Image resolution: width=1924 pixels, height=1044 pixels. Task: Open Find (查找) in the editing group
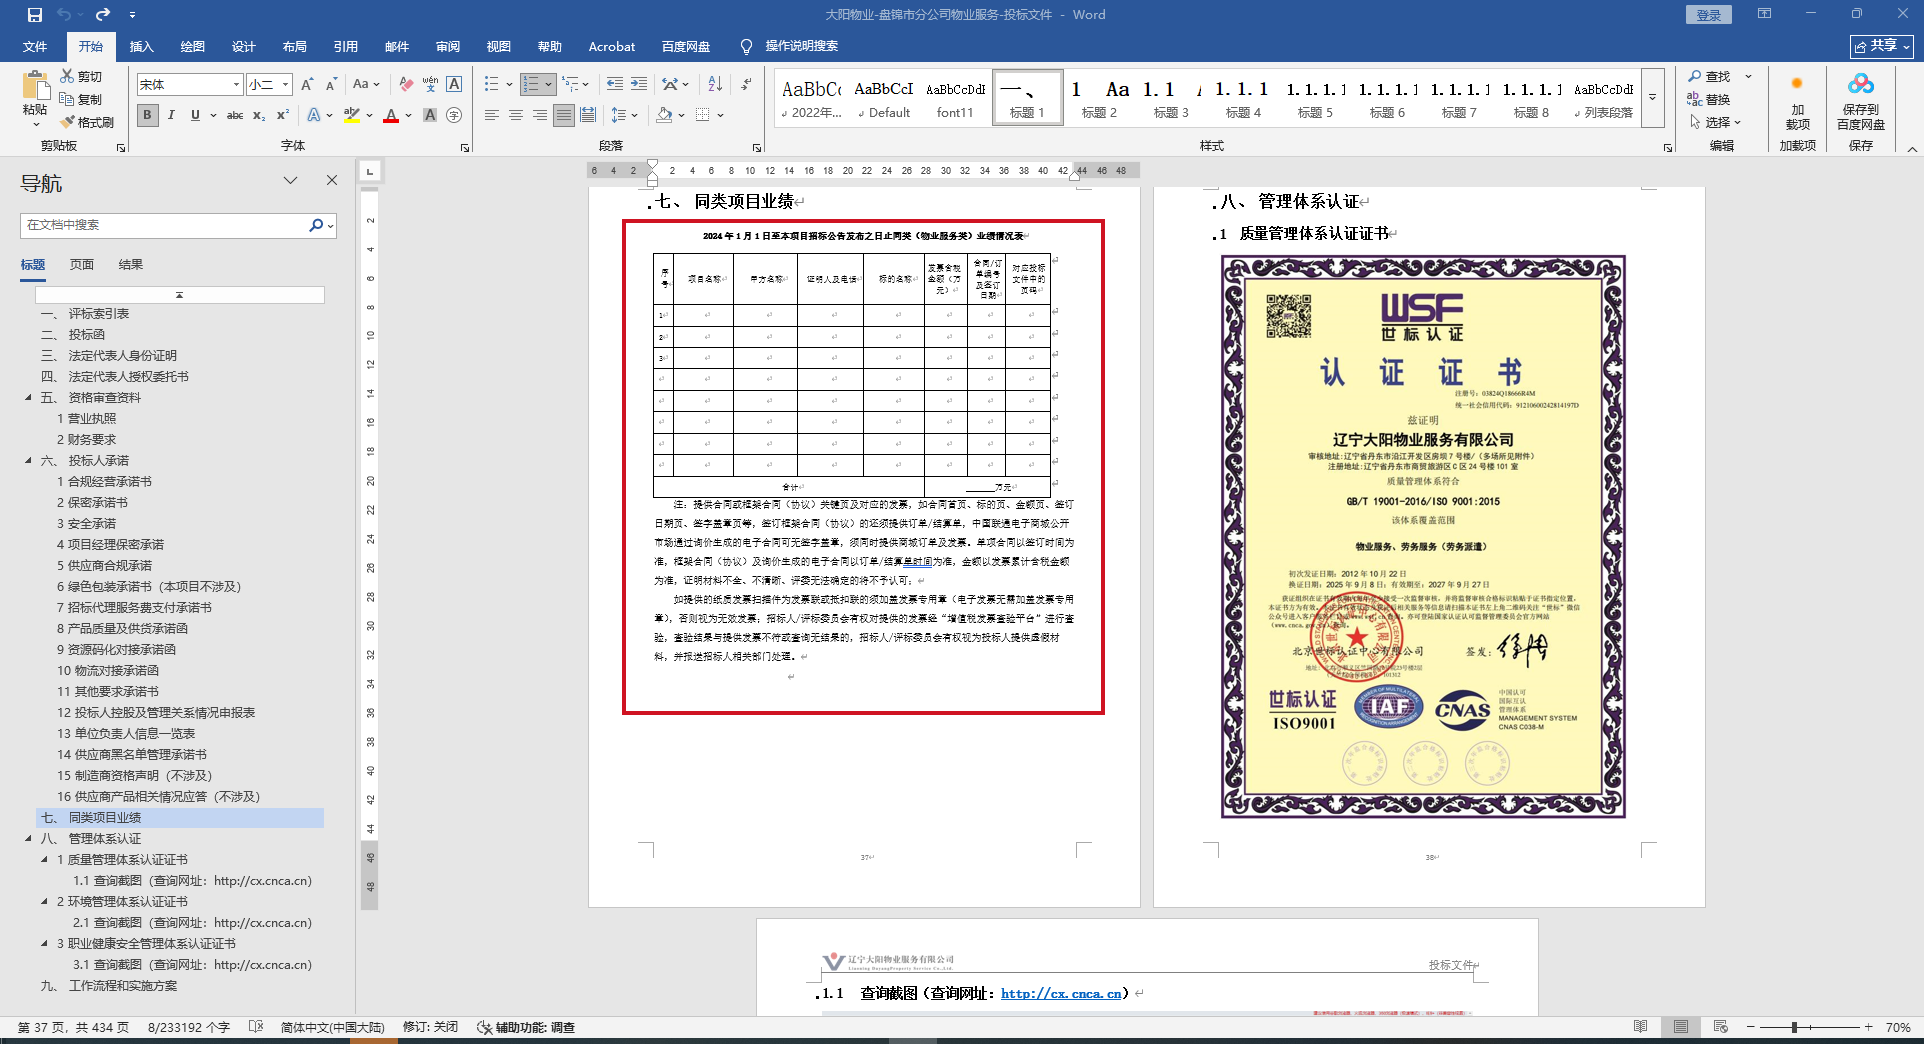[x=1710, y=76]
